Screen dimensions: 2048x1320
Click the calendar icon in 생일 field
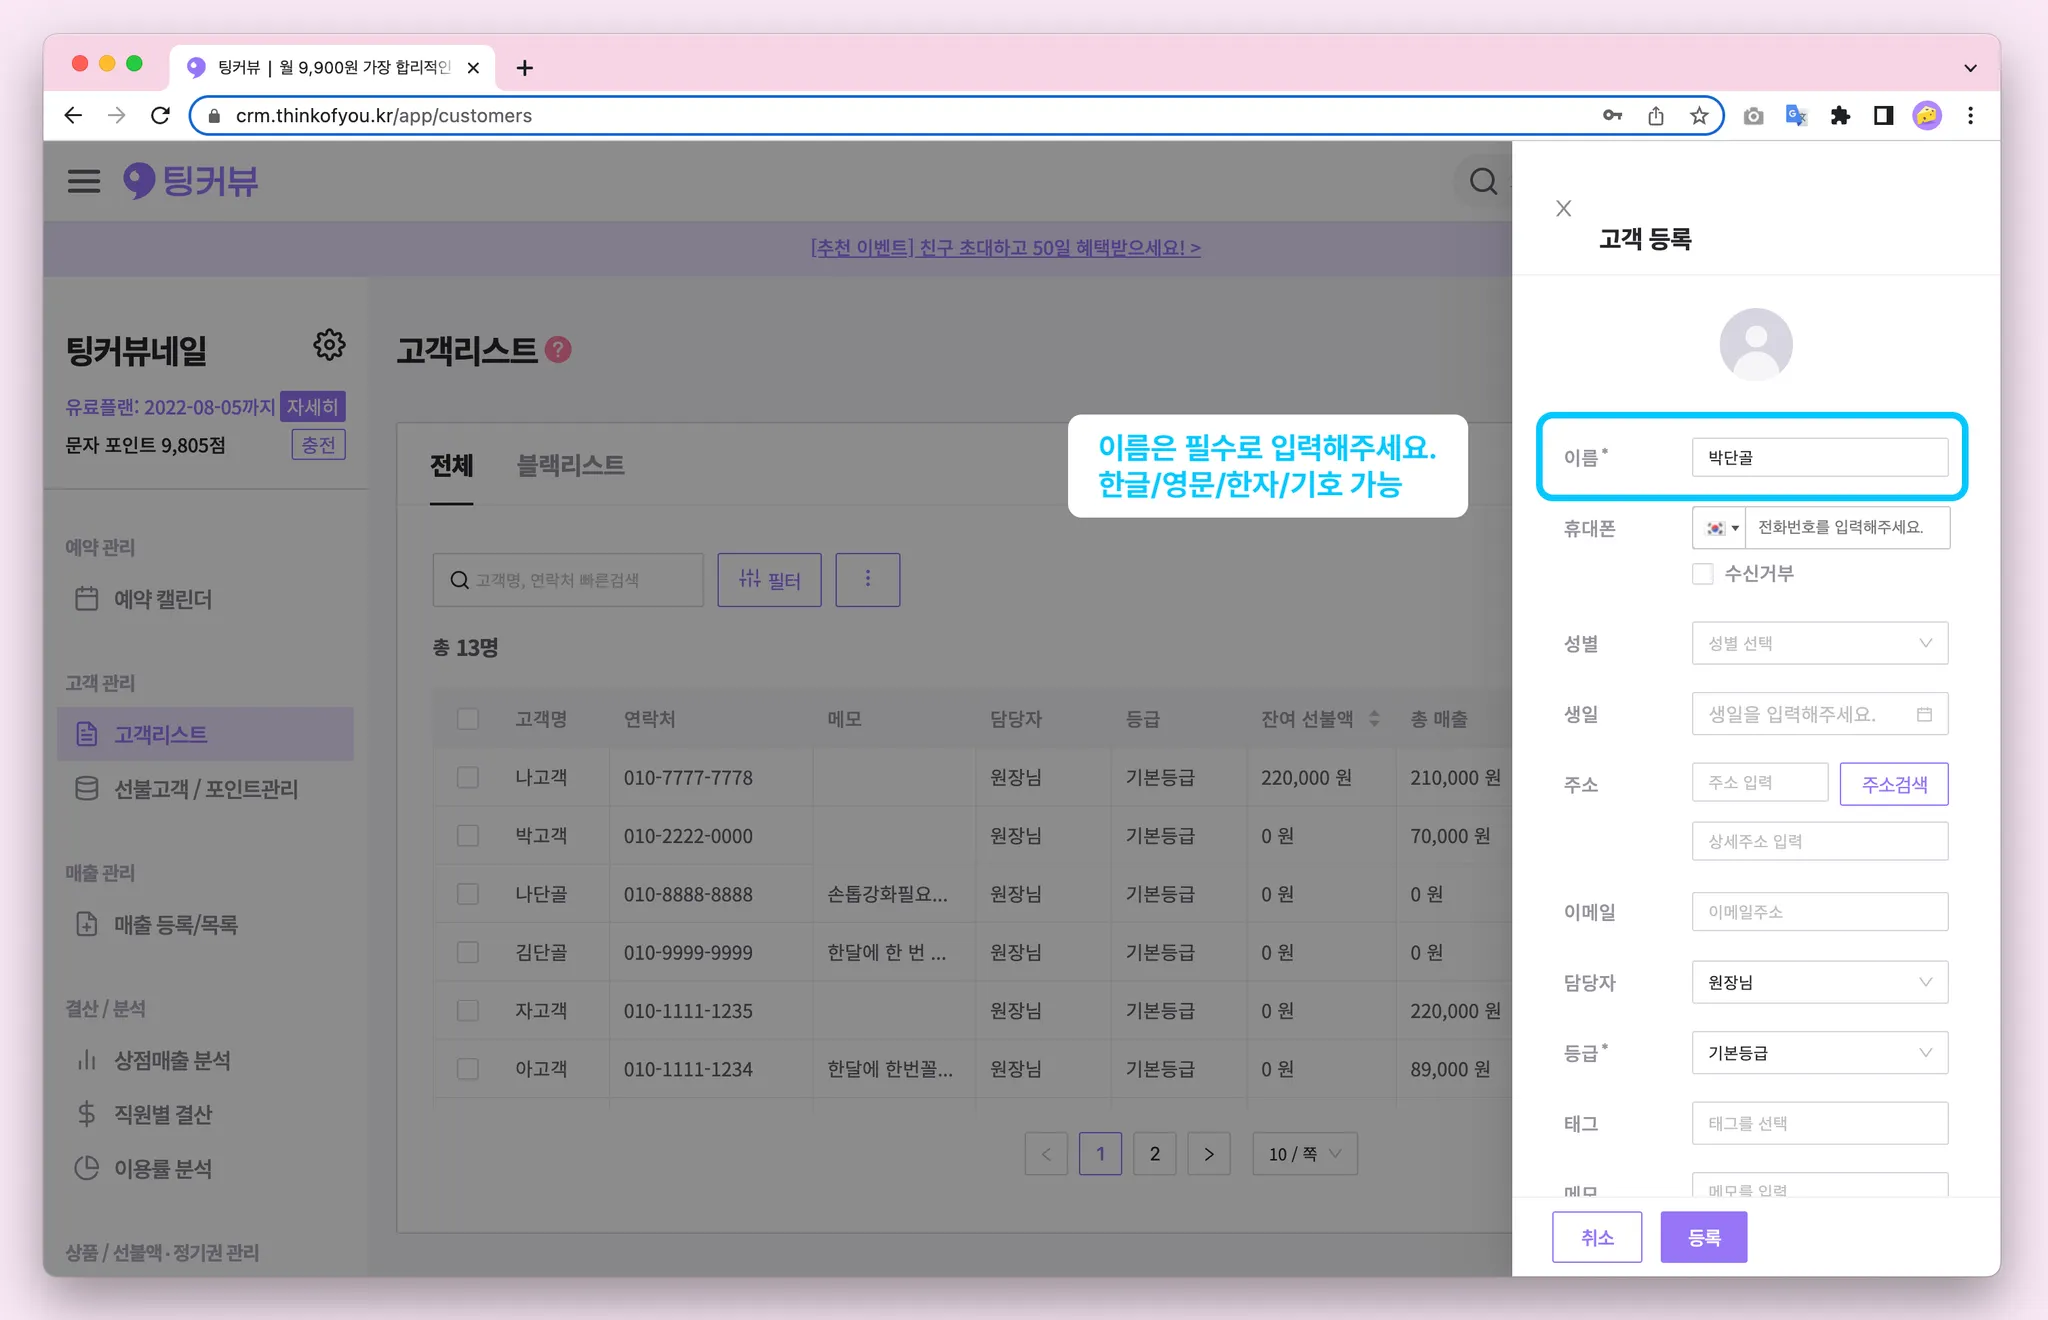tap(1924, 714)
